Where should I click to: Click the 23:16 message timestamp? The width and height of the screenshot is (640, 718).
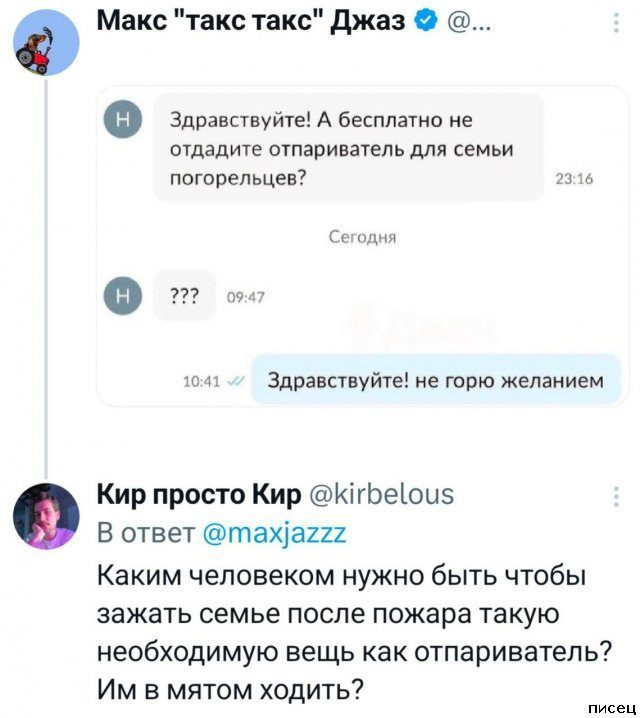[x=574, y=180]
